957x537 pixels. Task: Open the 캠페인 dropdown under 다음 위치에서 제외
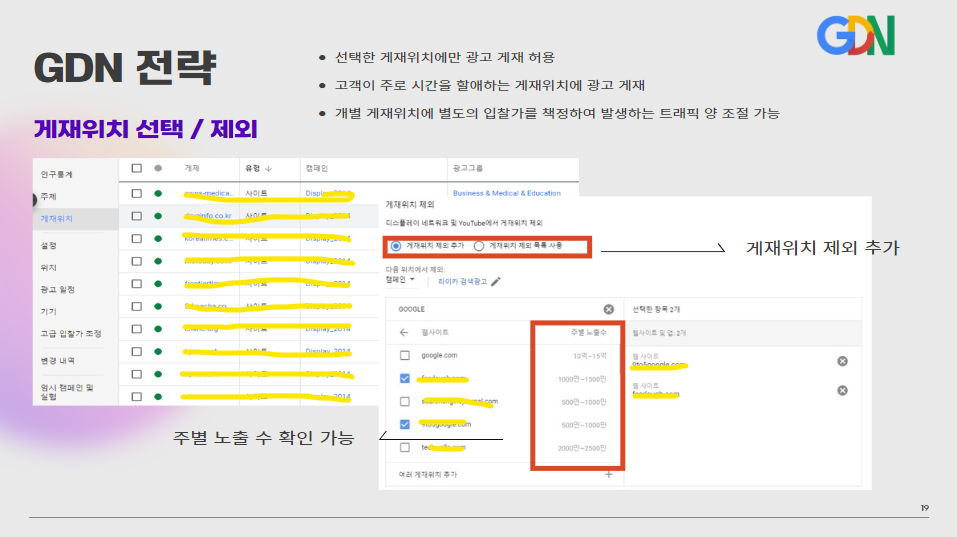(x=400, y=279)
